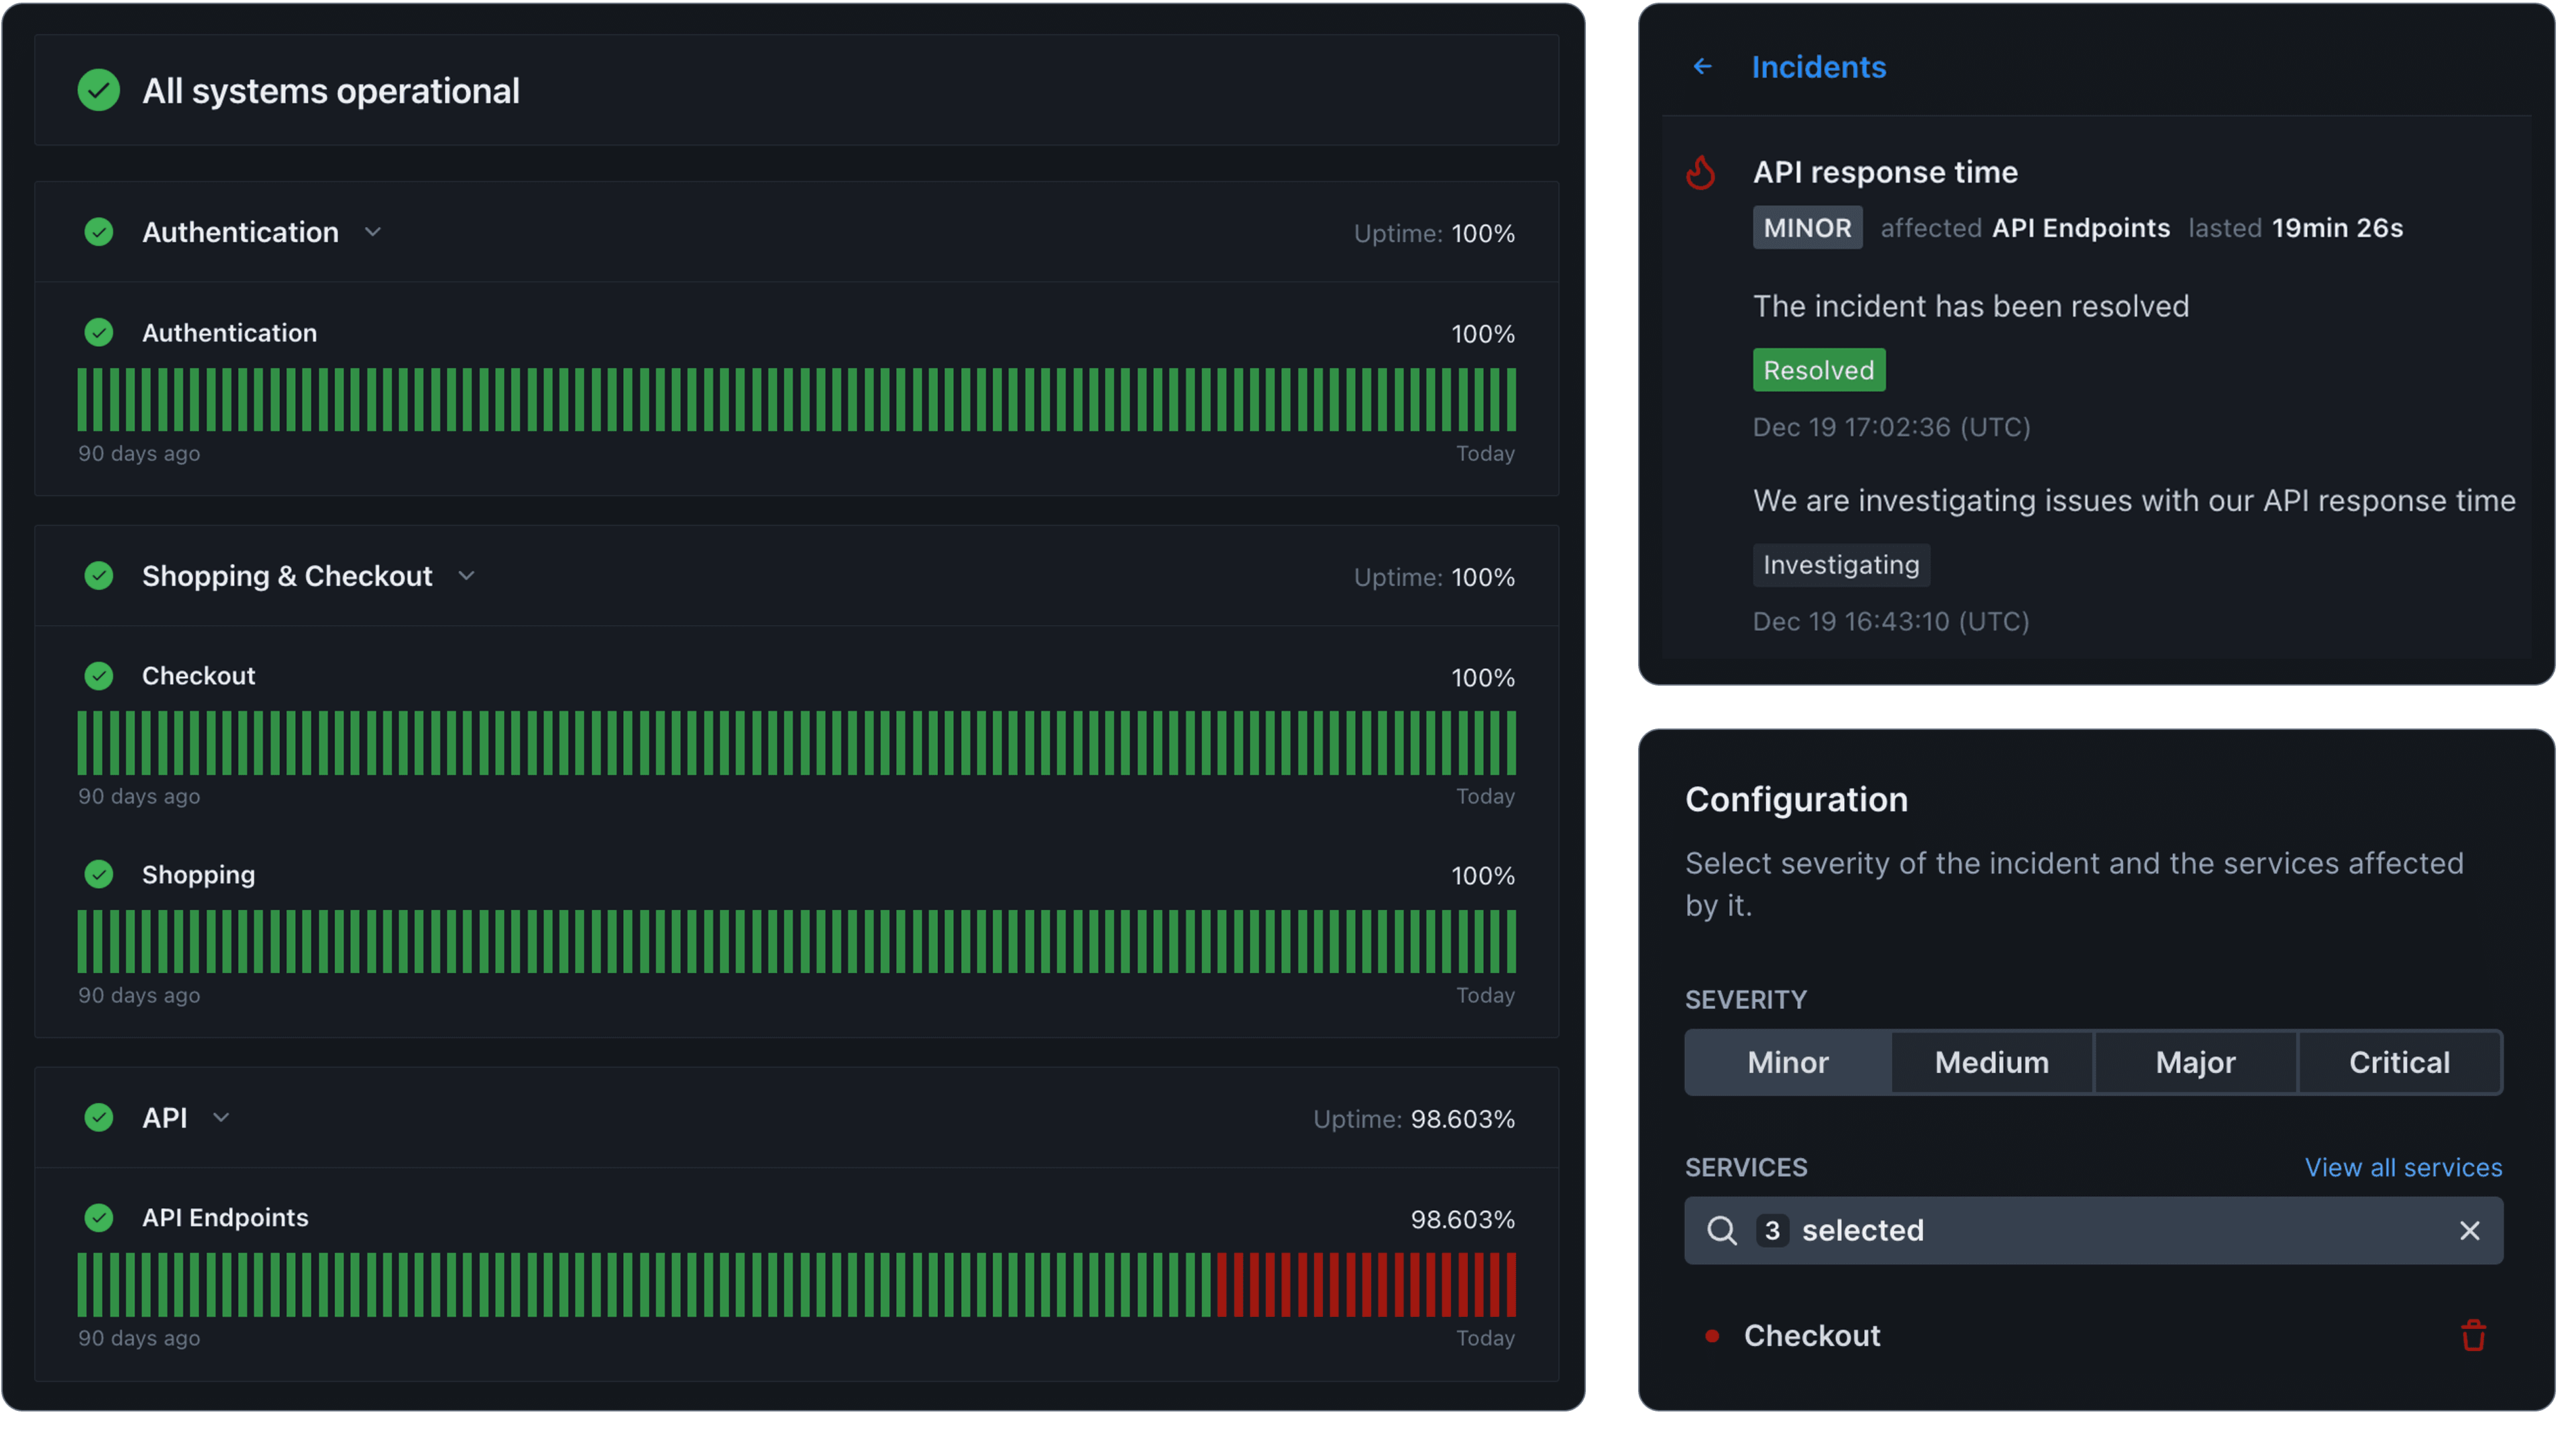
Task: Click the API Endpoints uptime bar chart
Action: 795,1285
